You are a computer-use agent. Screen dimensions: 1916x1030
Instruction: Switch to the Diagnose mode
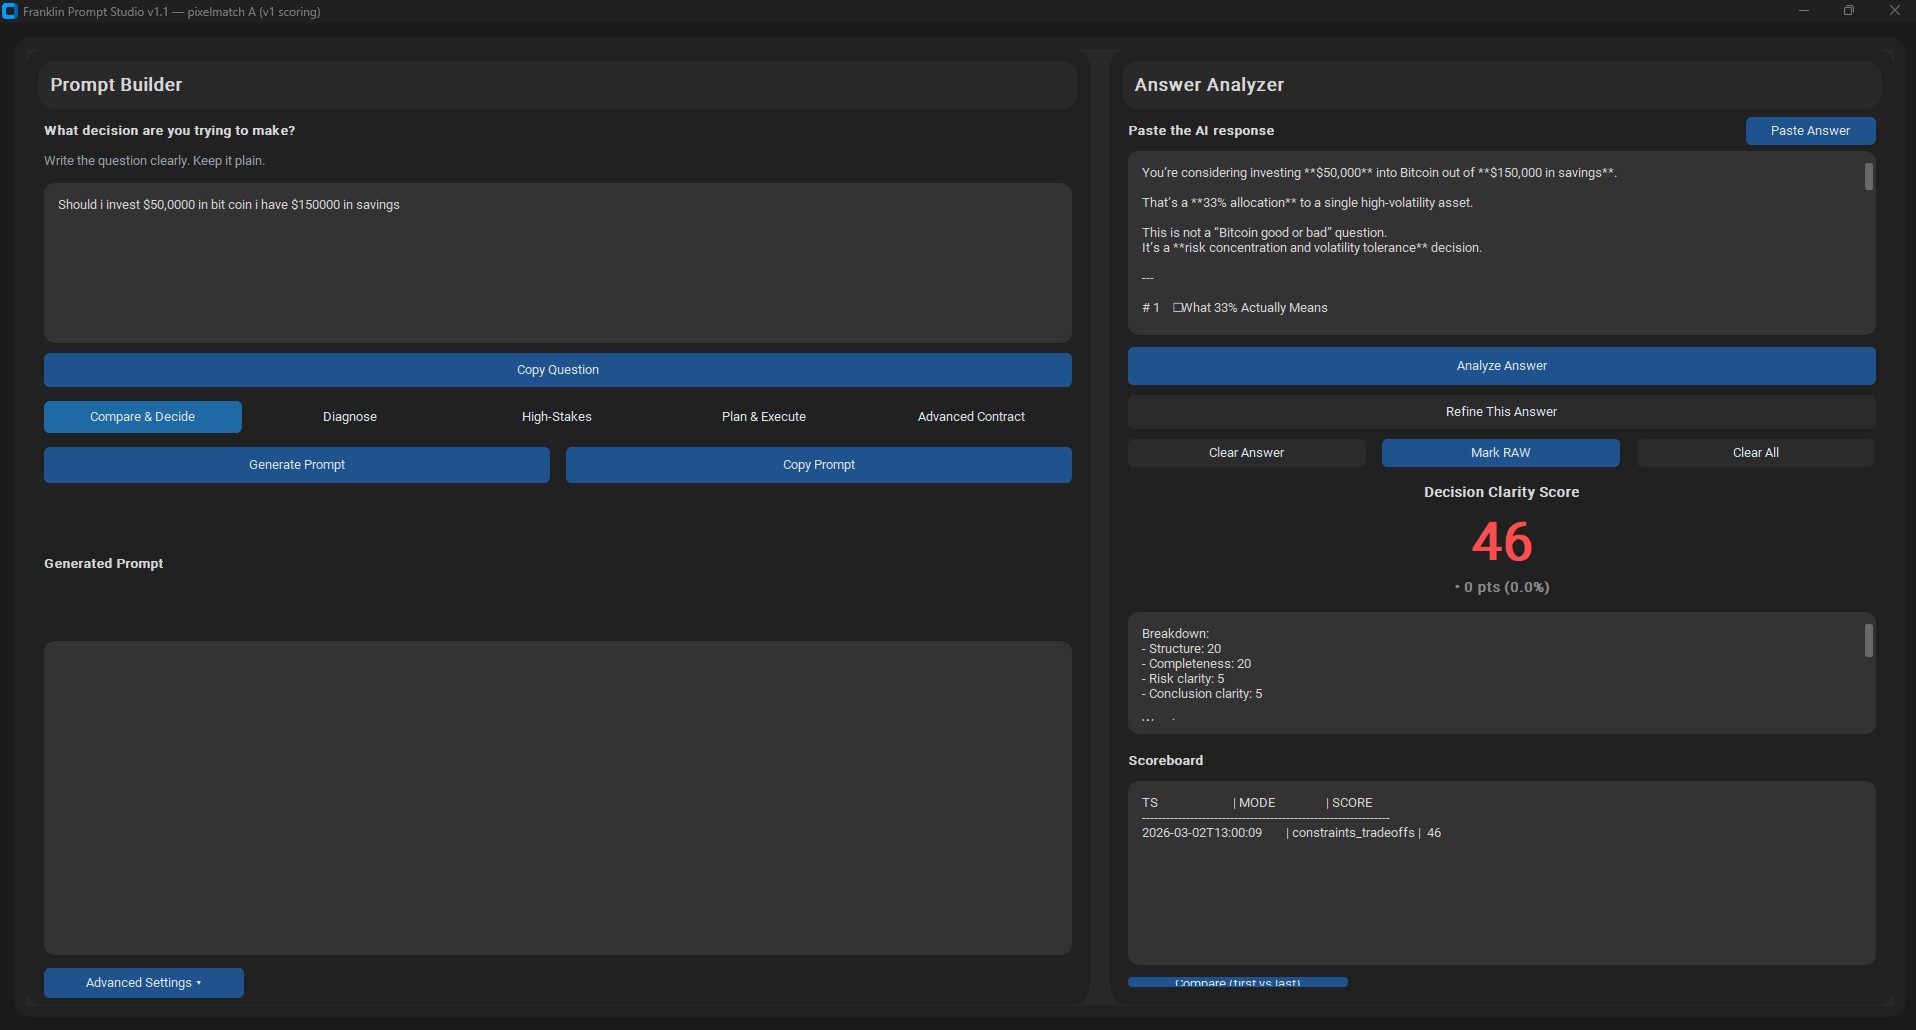[x=350, y=417]
